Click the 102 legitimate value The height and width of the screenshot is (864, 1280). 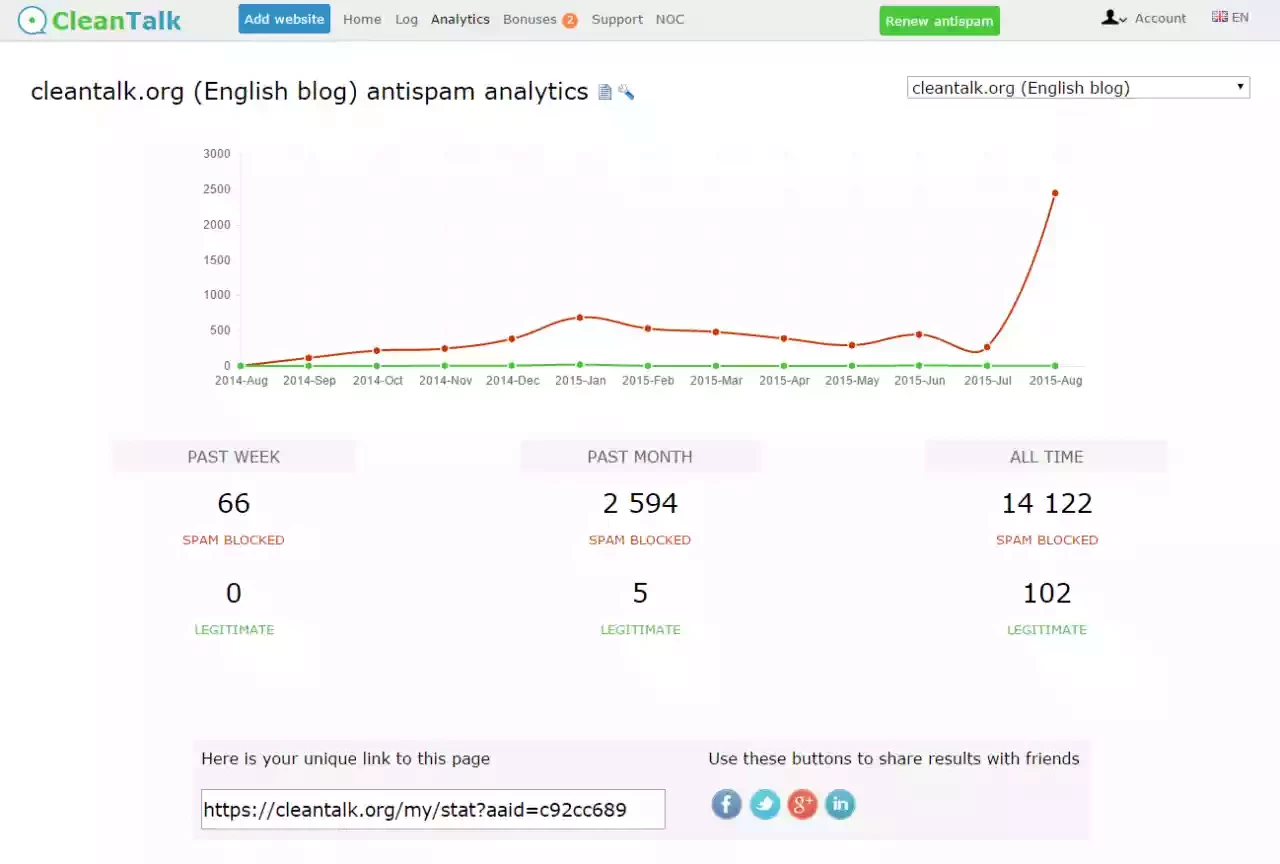(x=1047, y=593)
